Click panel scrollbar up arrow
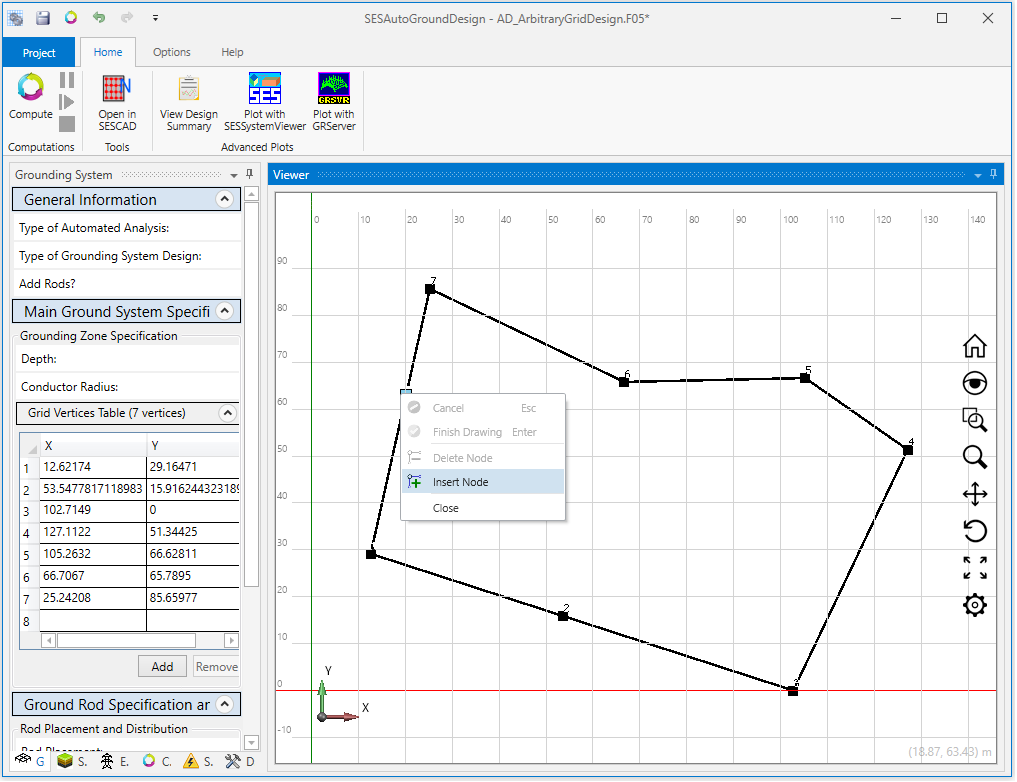Screen dimensions: 1017x782 252,193
